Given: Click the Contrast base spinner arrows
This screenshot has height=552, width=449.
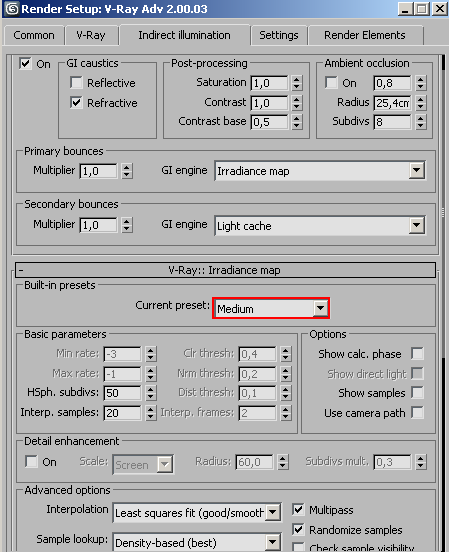Looking at the screenshot, I should 297,122.
